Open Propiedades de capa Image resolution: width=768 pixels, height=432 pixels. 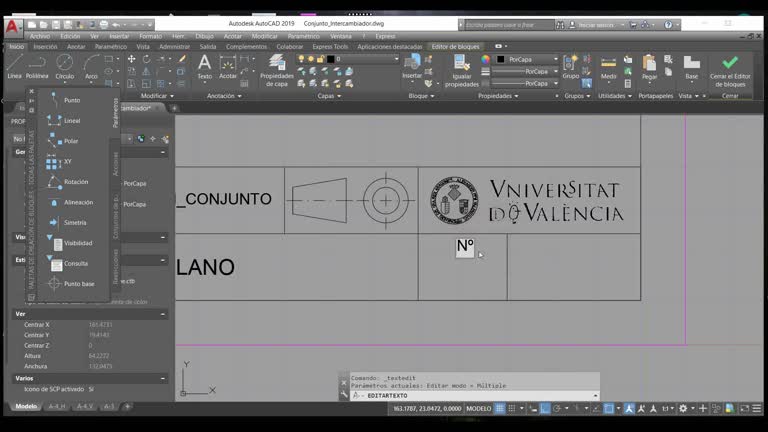point(277,71)
